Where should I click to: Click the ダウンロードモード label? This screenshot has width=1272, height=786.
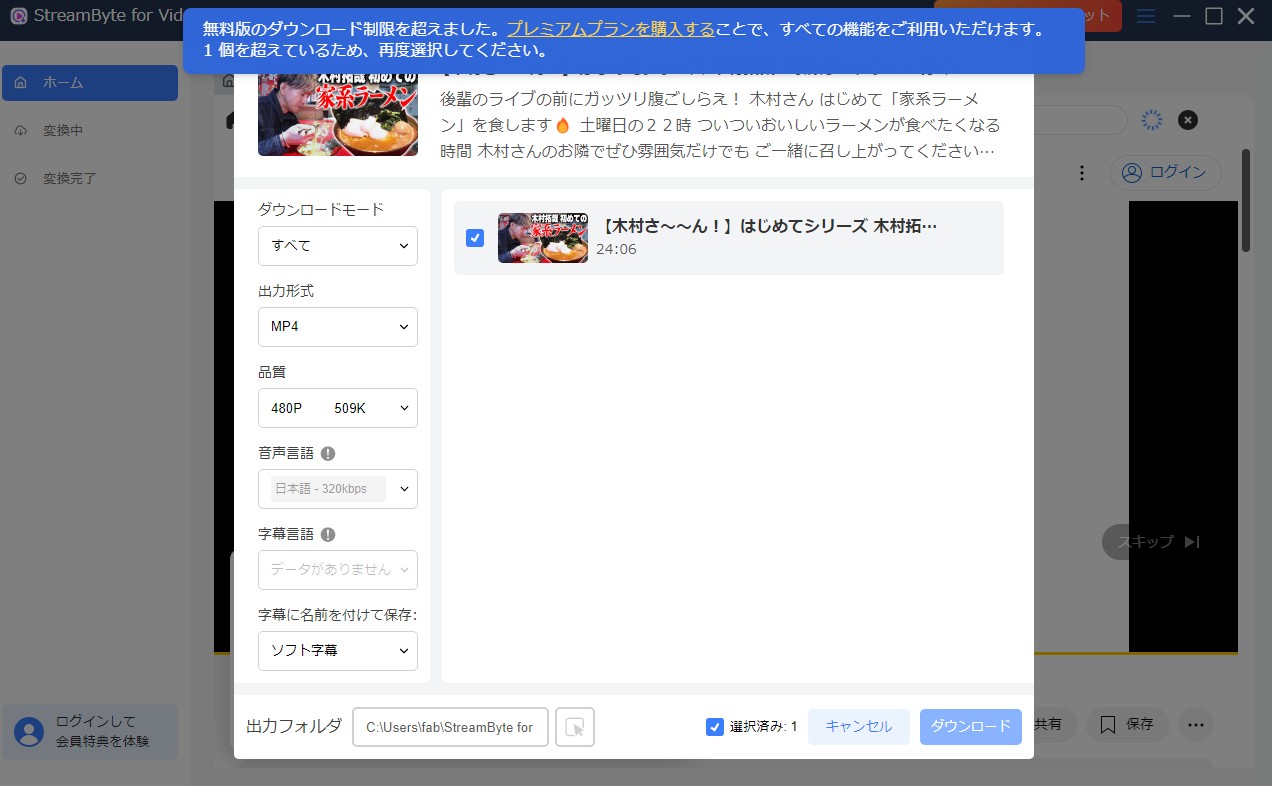[x=321, y=210]
